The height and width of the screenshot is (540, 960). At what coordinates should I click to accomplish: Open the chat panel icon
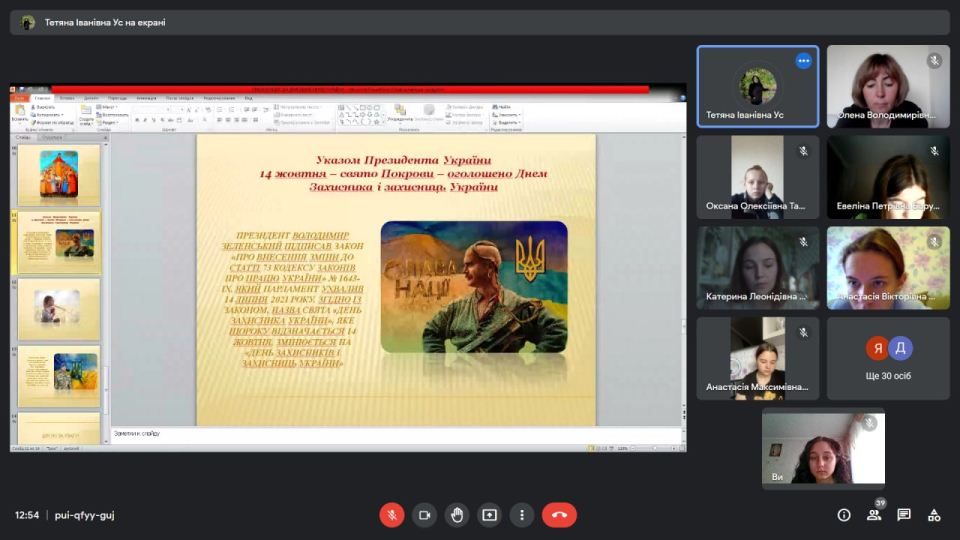(904, 515)
